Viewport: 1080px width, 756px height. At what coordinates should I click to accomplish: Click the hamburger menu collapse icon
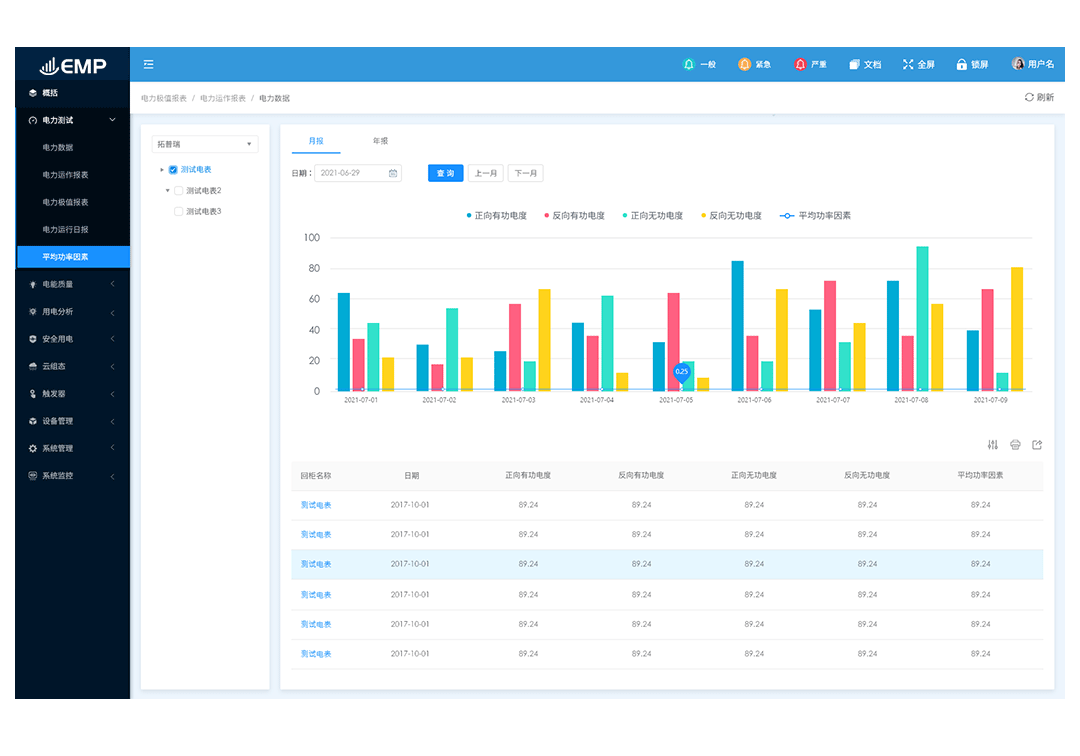[x=148, y=65]
